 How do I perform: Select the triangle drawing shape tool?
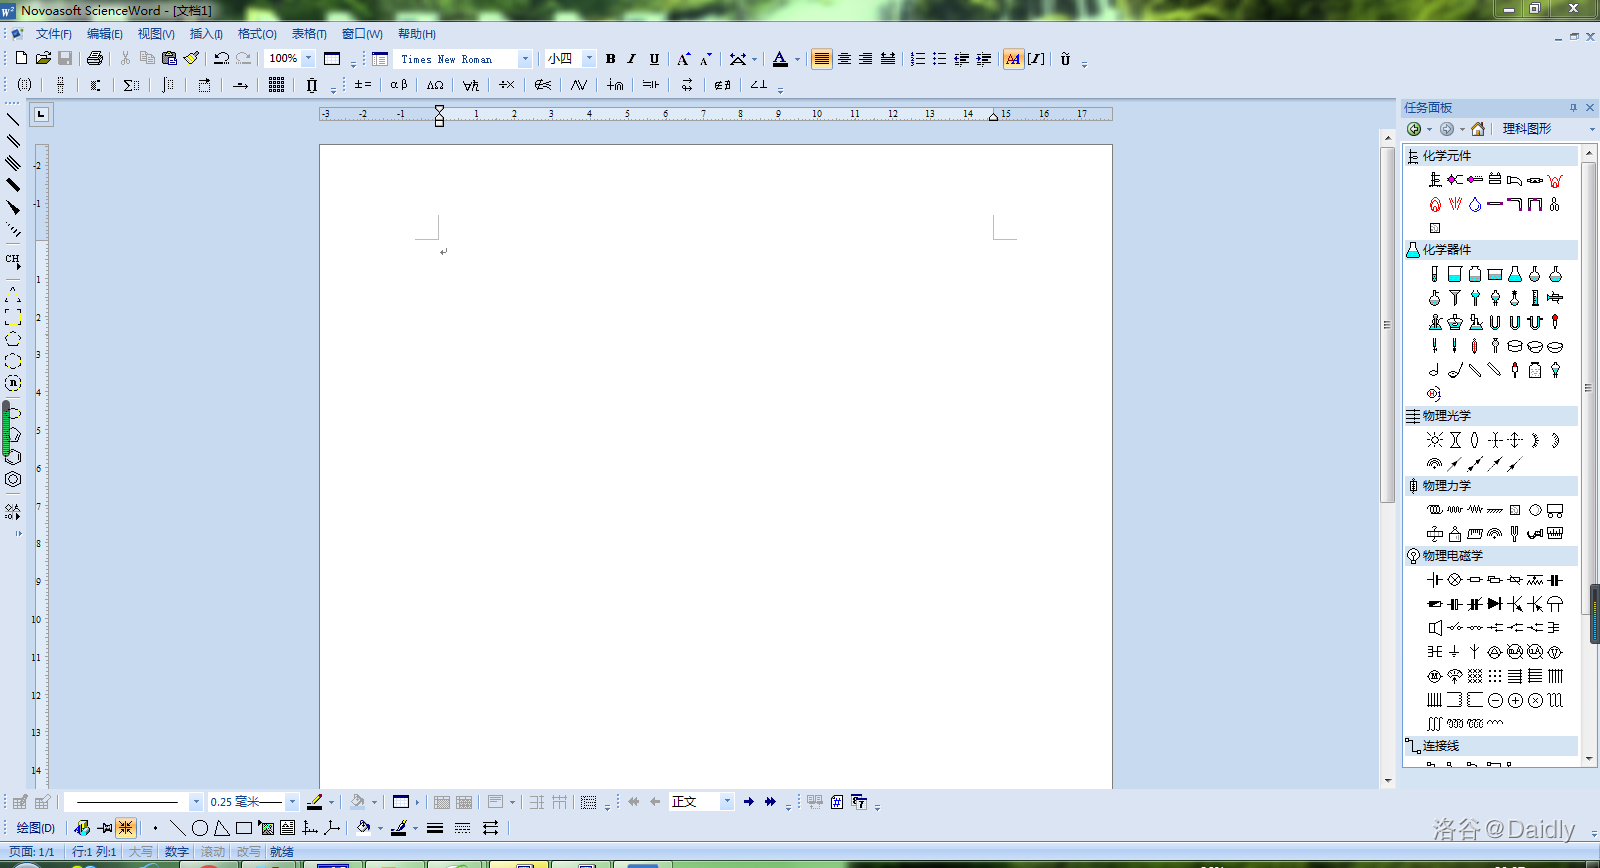click(x=221, y=828)
